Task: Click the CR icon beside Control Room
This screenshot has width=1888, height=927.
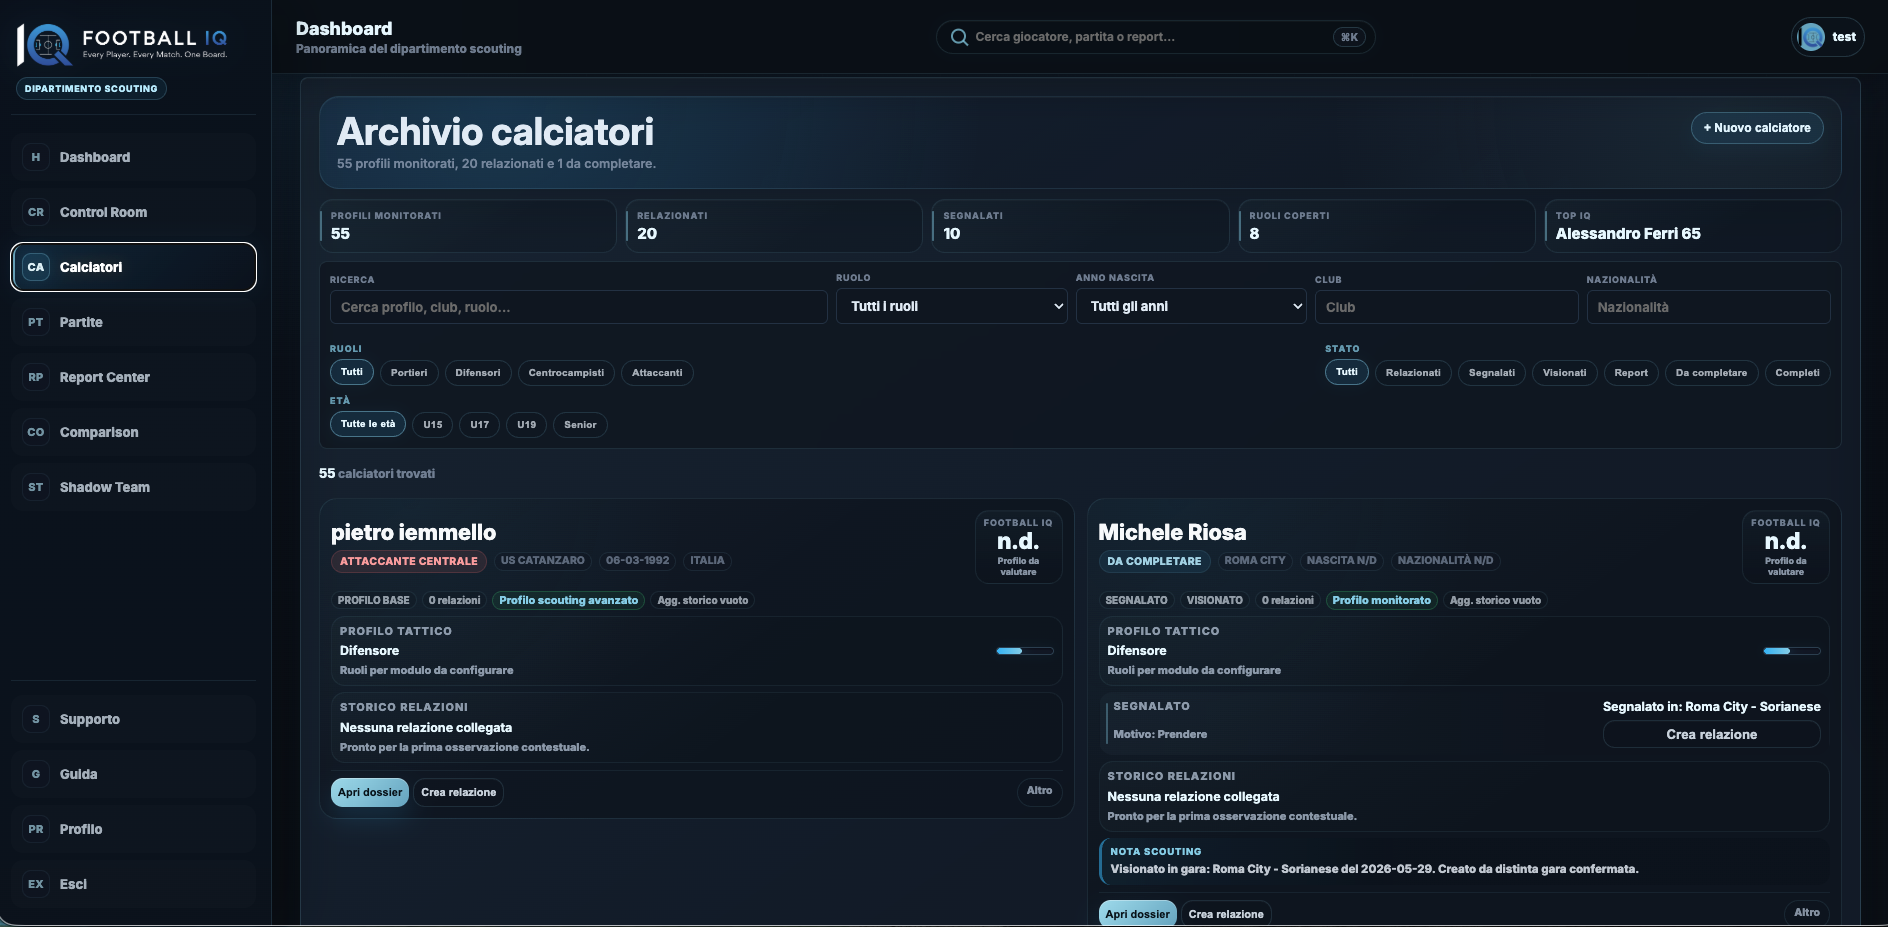Action: coord(36,212)
